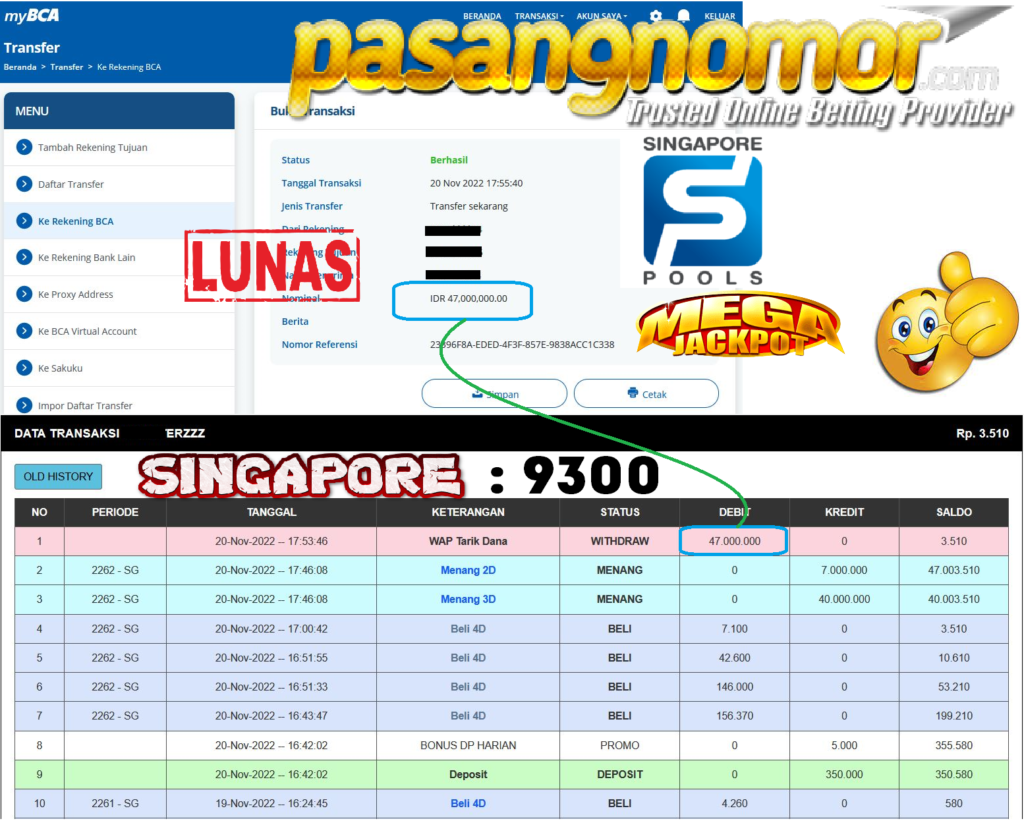Click the Nomor Referensi value
This screenshot has height=821, width=1024.
click(x=522, y=344)
